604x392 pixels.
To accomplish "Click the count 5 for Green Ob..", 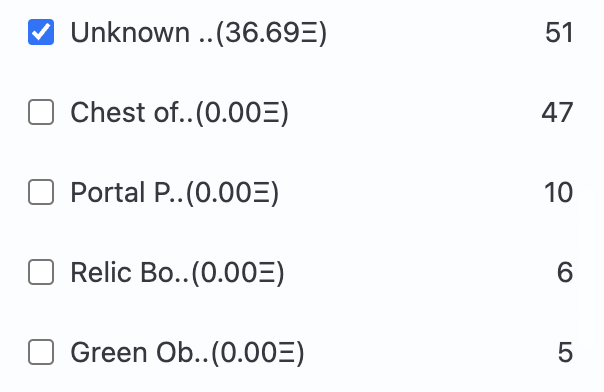I will click(x=565, y=352).
